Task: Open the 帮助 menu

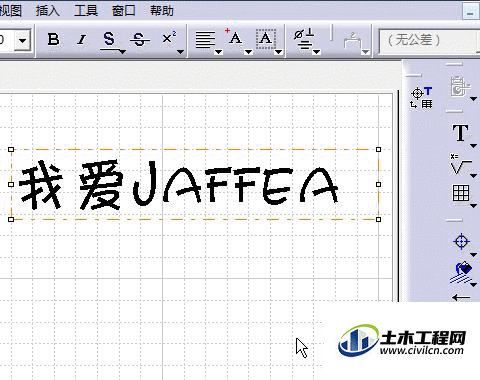Action: [162, 11]
